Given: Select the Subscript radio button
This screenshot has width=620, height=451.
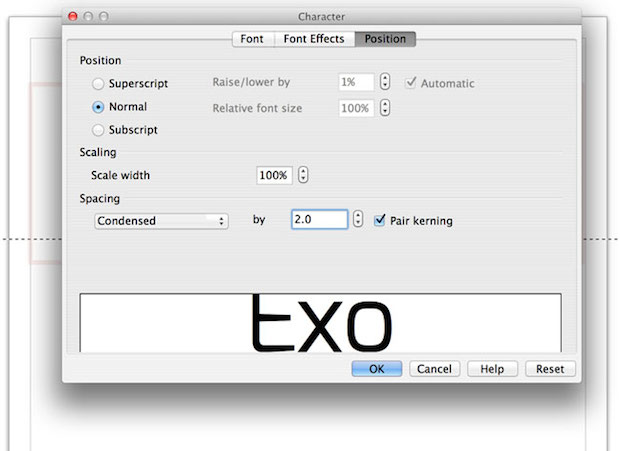Looking at the screenshot, I should (x=98, y=130).
